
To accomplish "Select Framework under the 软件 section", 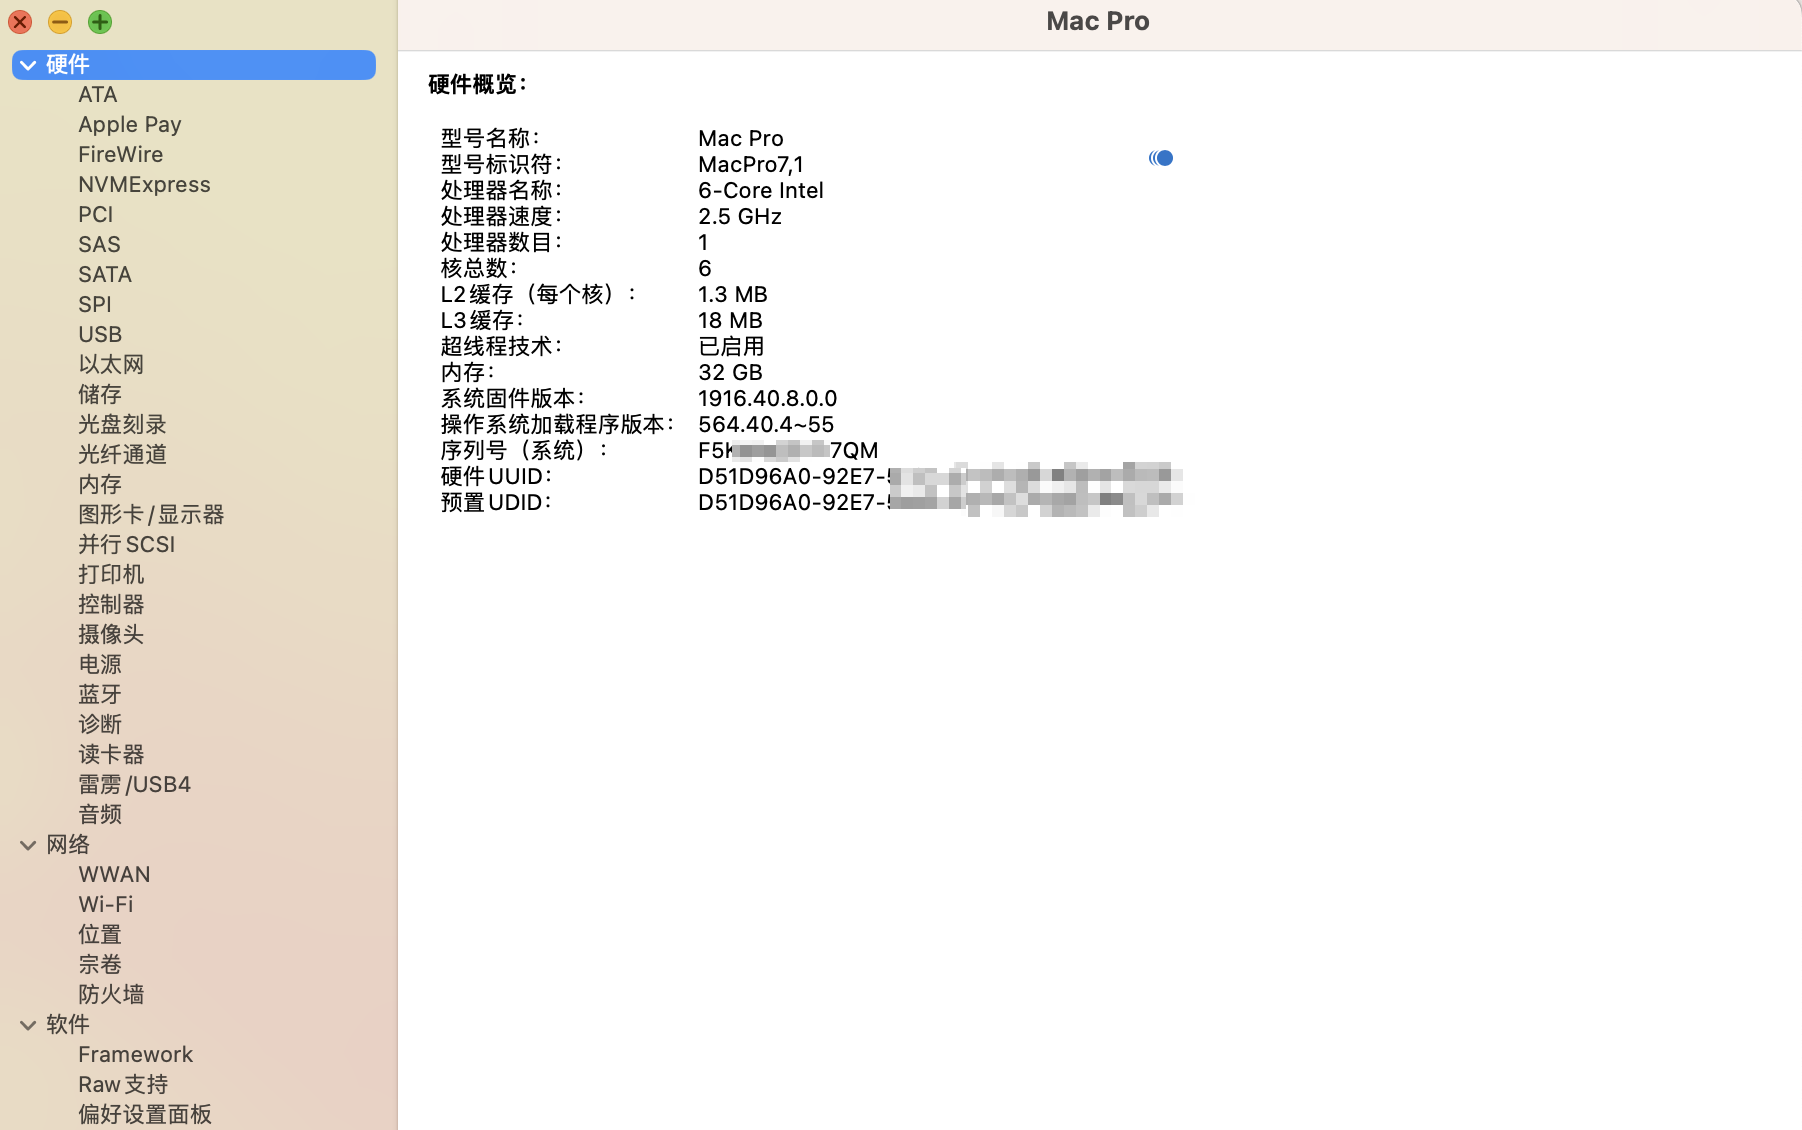I will click(x=135, y=1053).
